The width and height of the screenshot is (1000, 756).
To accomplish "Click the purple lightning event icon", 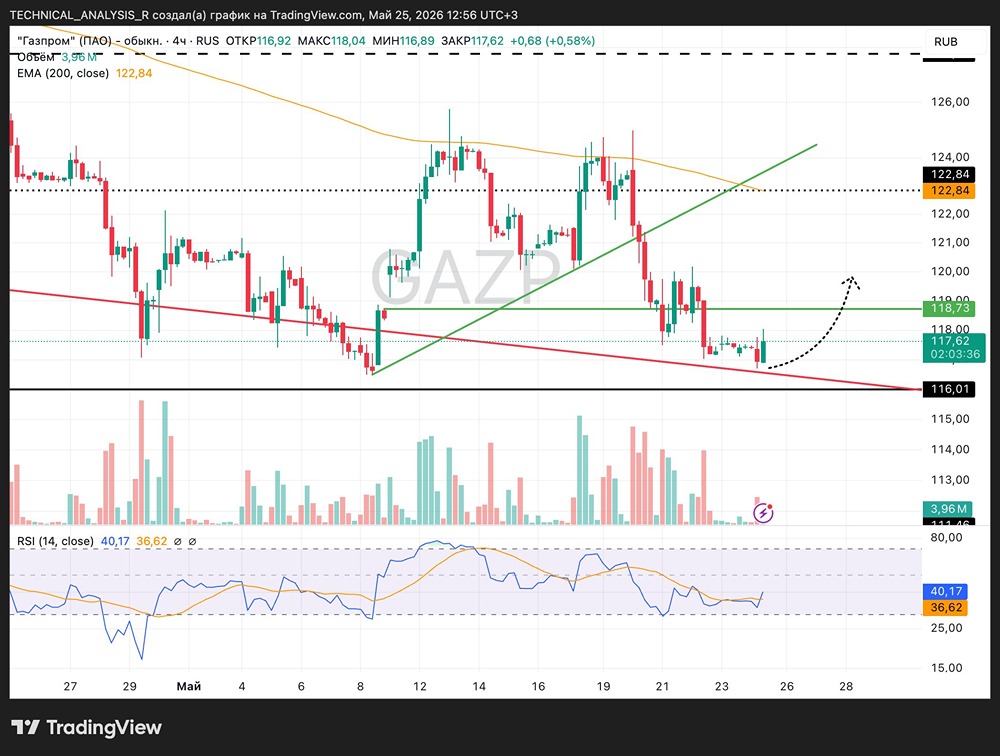I will 763,512.
